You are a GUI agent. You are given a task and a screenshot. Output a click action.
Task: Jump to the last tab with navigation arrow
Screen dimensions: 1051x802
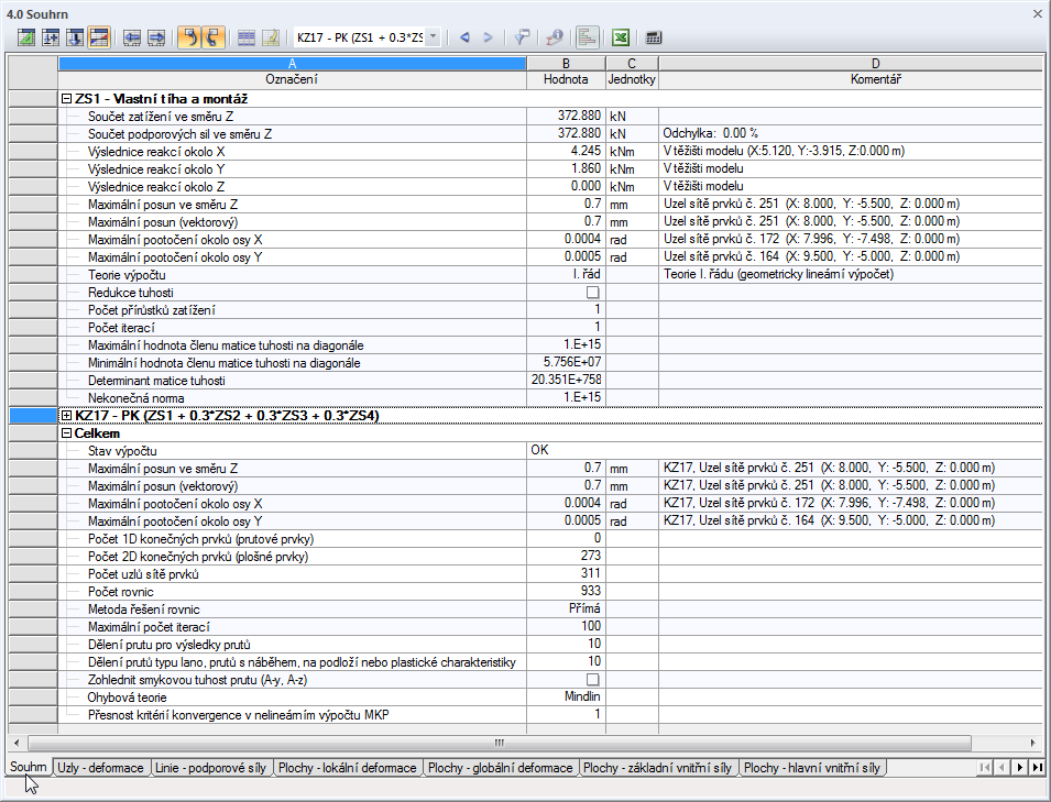[x=1038, y=767]
